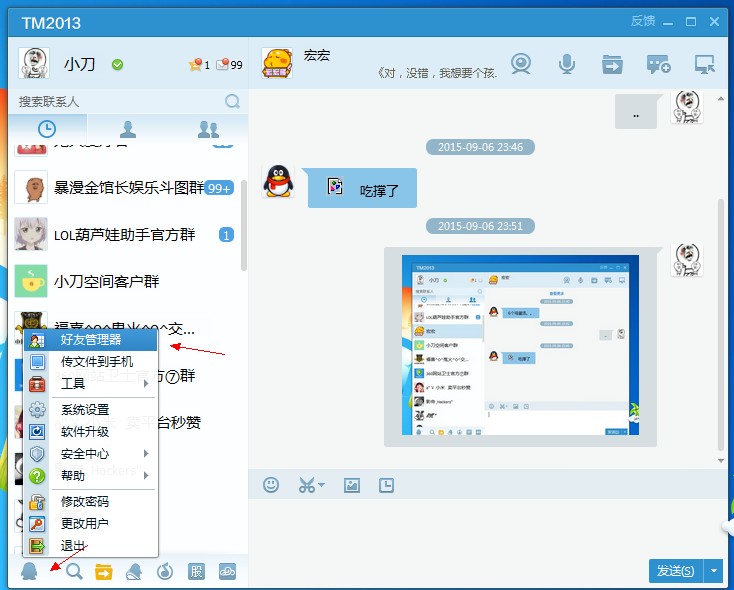Switch to recent conversations clock tab
The image size is (734, 590).
pos(47,129)
